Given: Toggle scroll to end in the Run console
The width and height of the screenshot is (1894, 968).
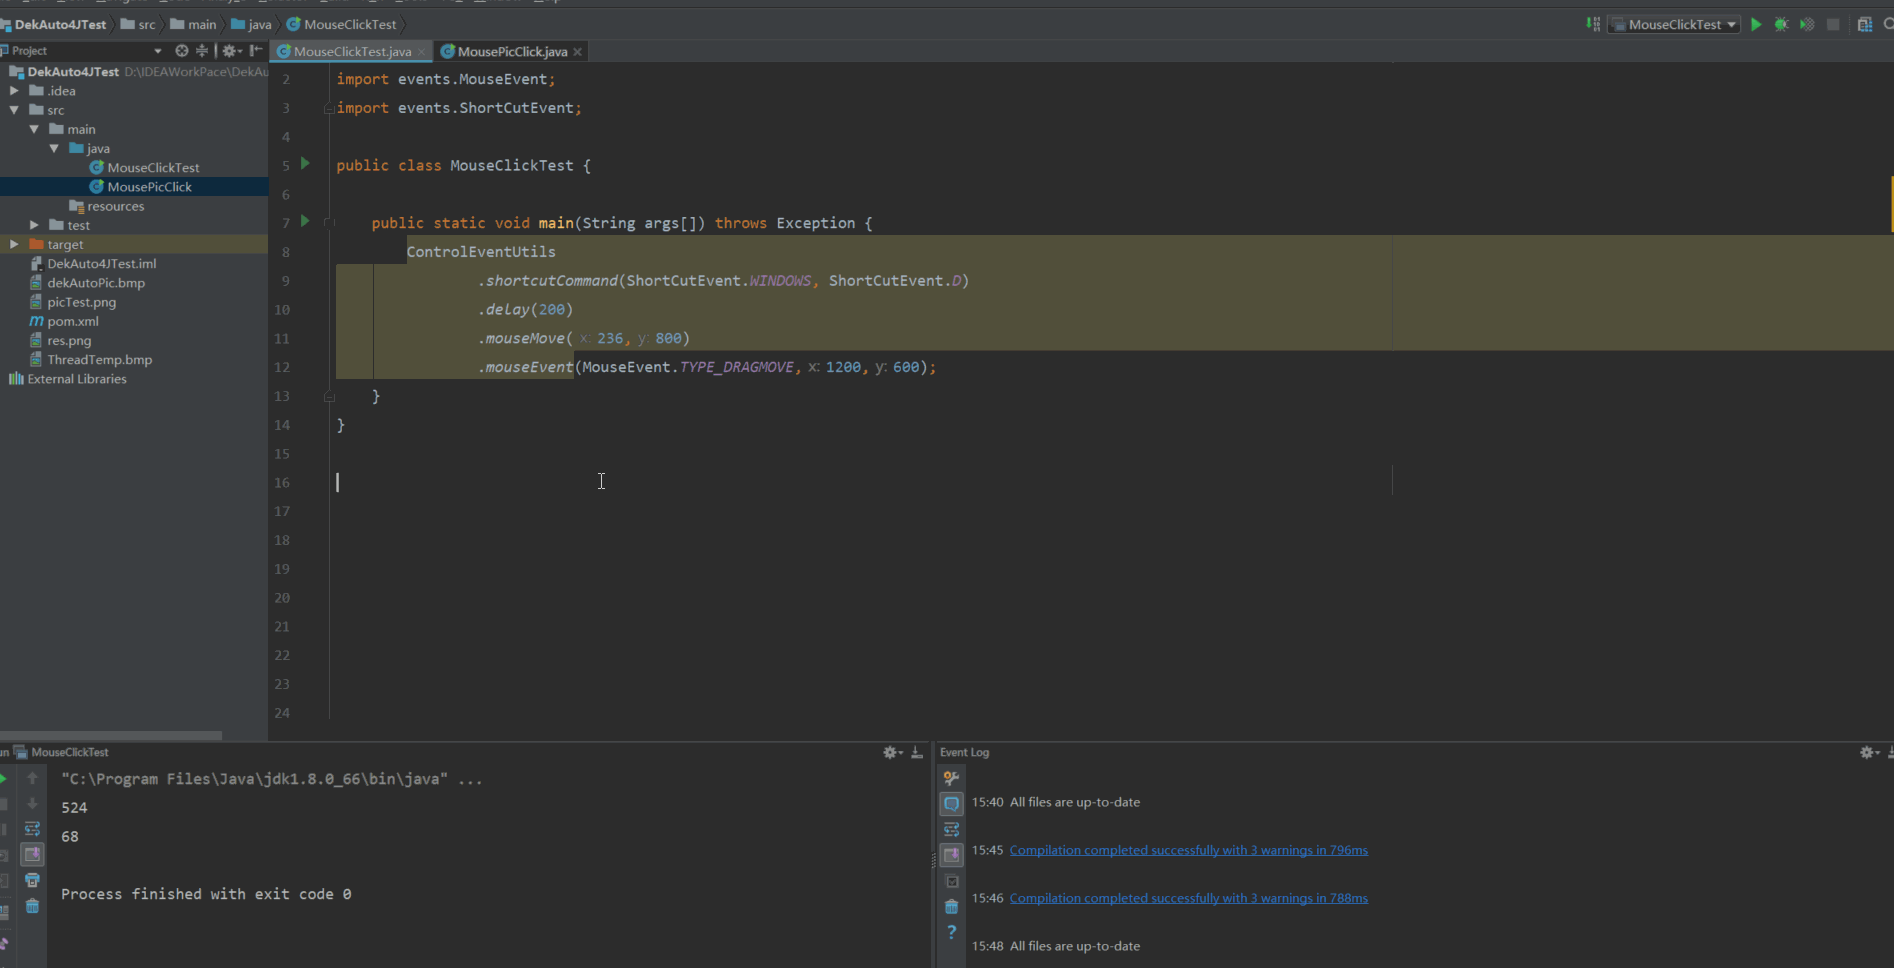Looking at the screenshot, I should click(x=32, y=854).
